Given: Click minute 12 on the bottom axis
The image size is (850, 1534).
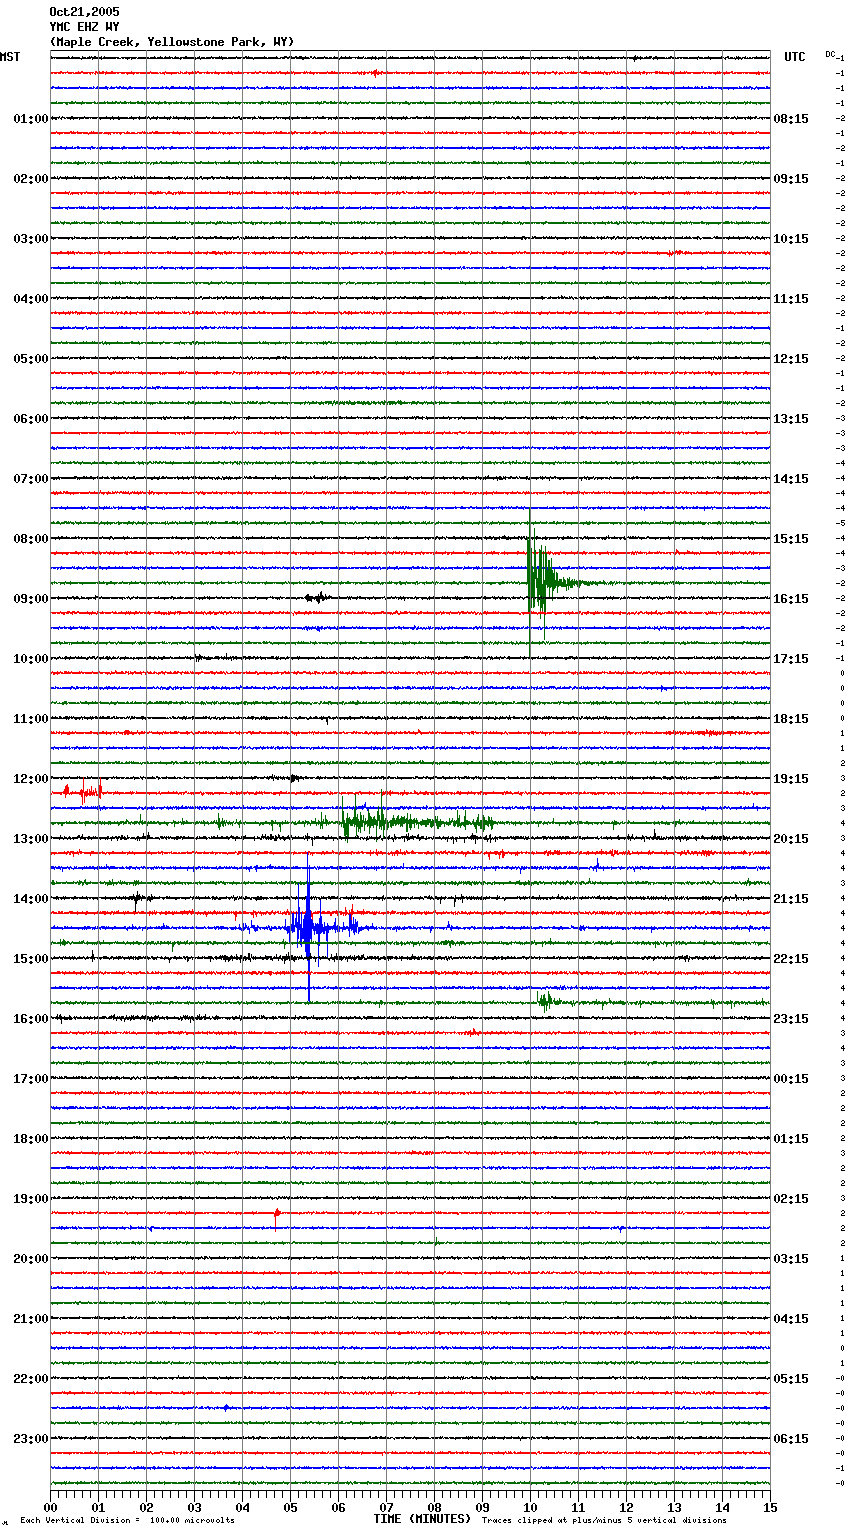Looking at the screenshot, I should [626, 1507].
